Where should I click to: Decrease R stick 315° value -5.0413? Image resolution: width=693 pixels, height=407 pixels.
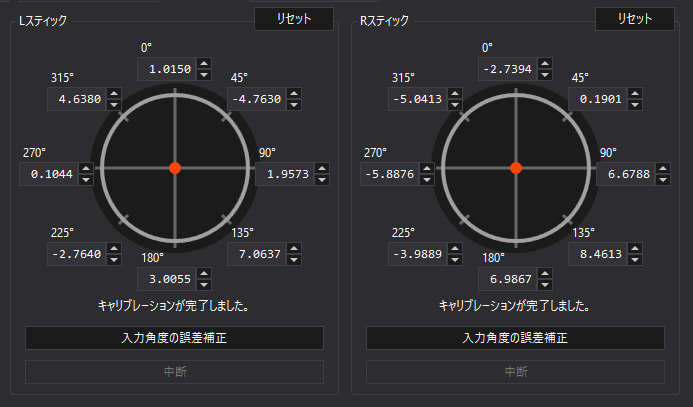click(455, 105)
